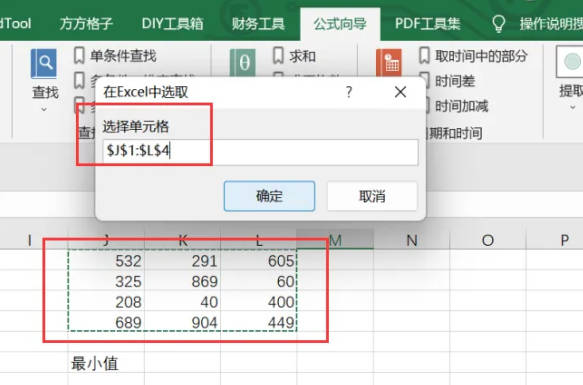583x385 pixels.
Task: Click the 操作说明搜索 search box
Action: (x=551, y=23)
